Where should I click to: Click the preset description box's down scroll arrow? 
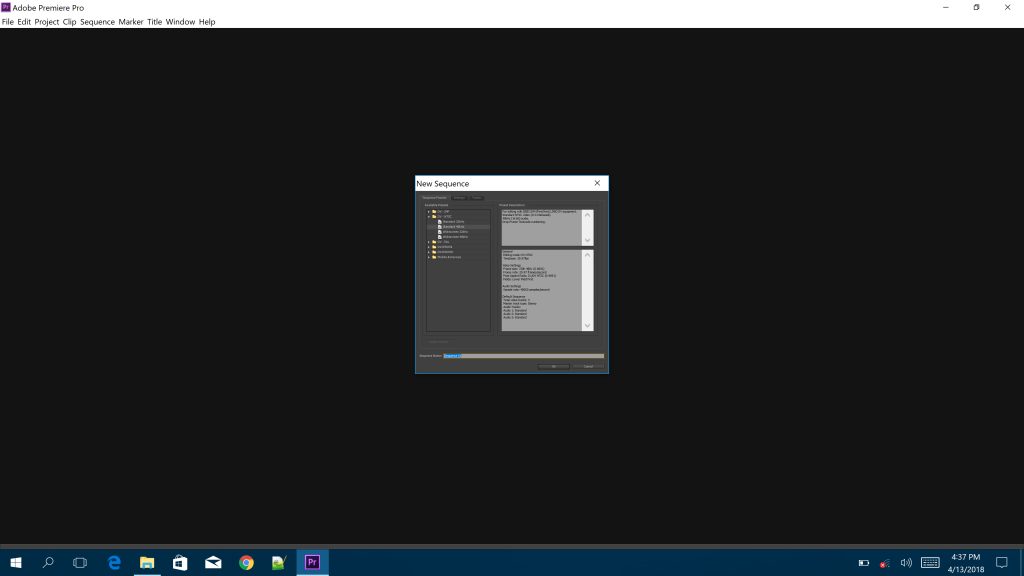click(x=587, y=240)
